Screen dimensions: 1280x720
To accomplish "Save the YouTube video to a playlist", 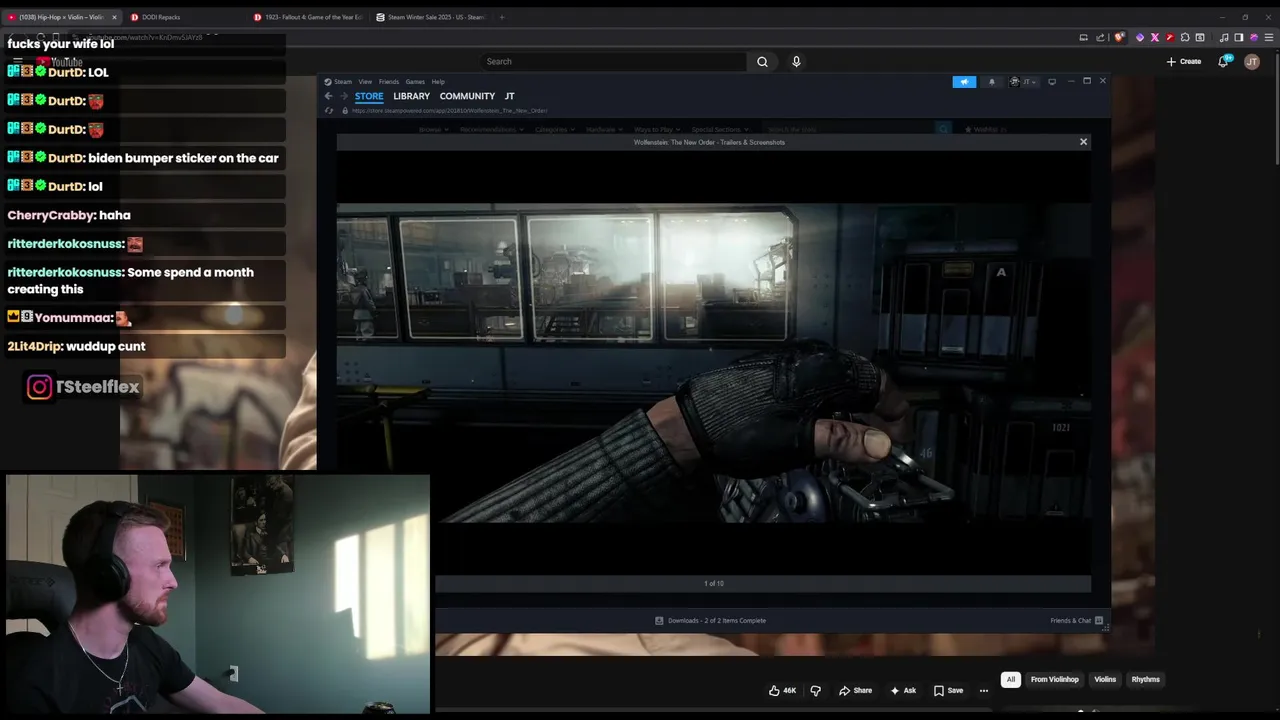I will click(x=949, y=691).
